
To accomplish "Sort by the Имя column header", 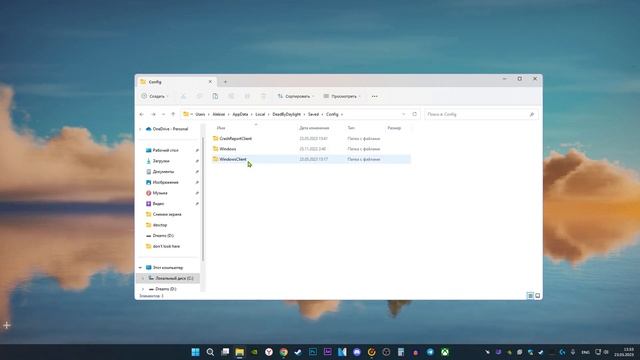I will 221,128.
